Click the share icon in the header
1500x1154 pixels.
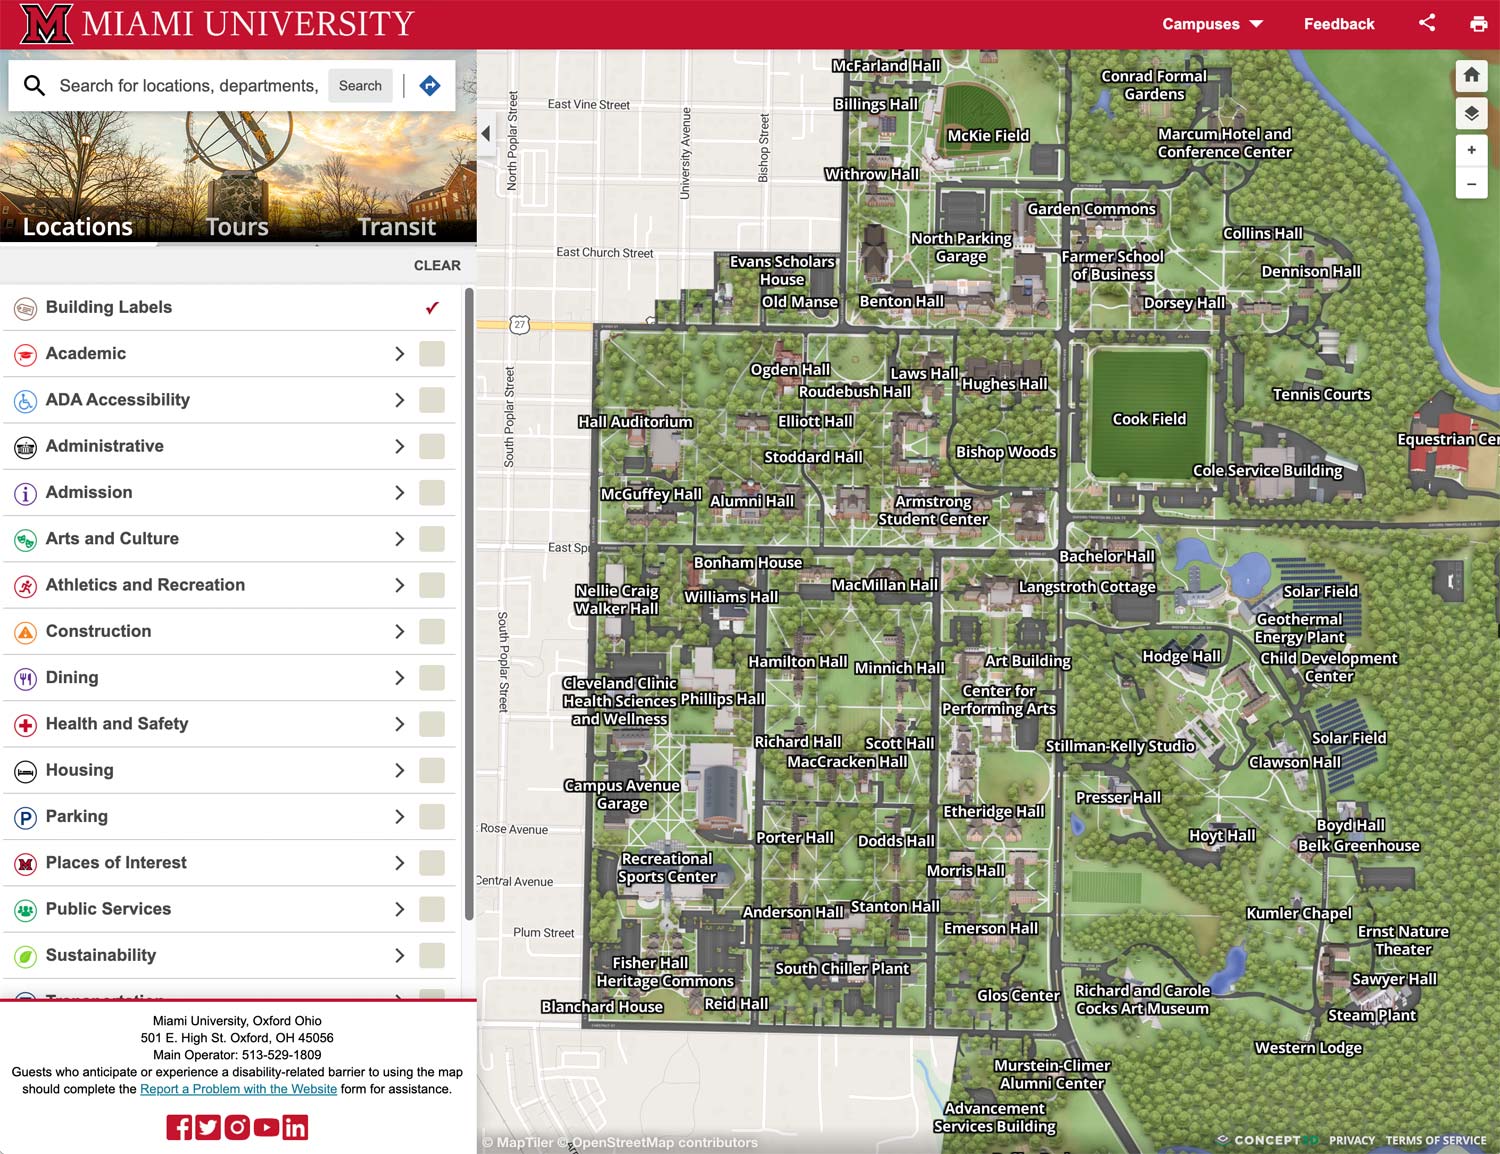pos(1427,23)
